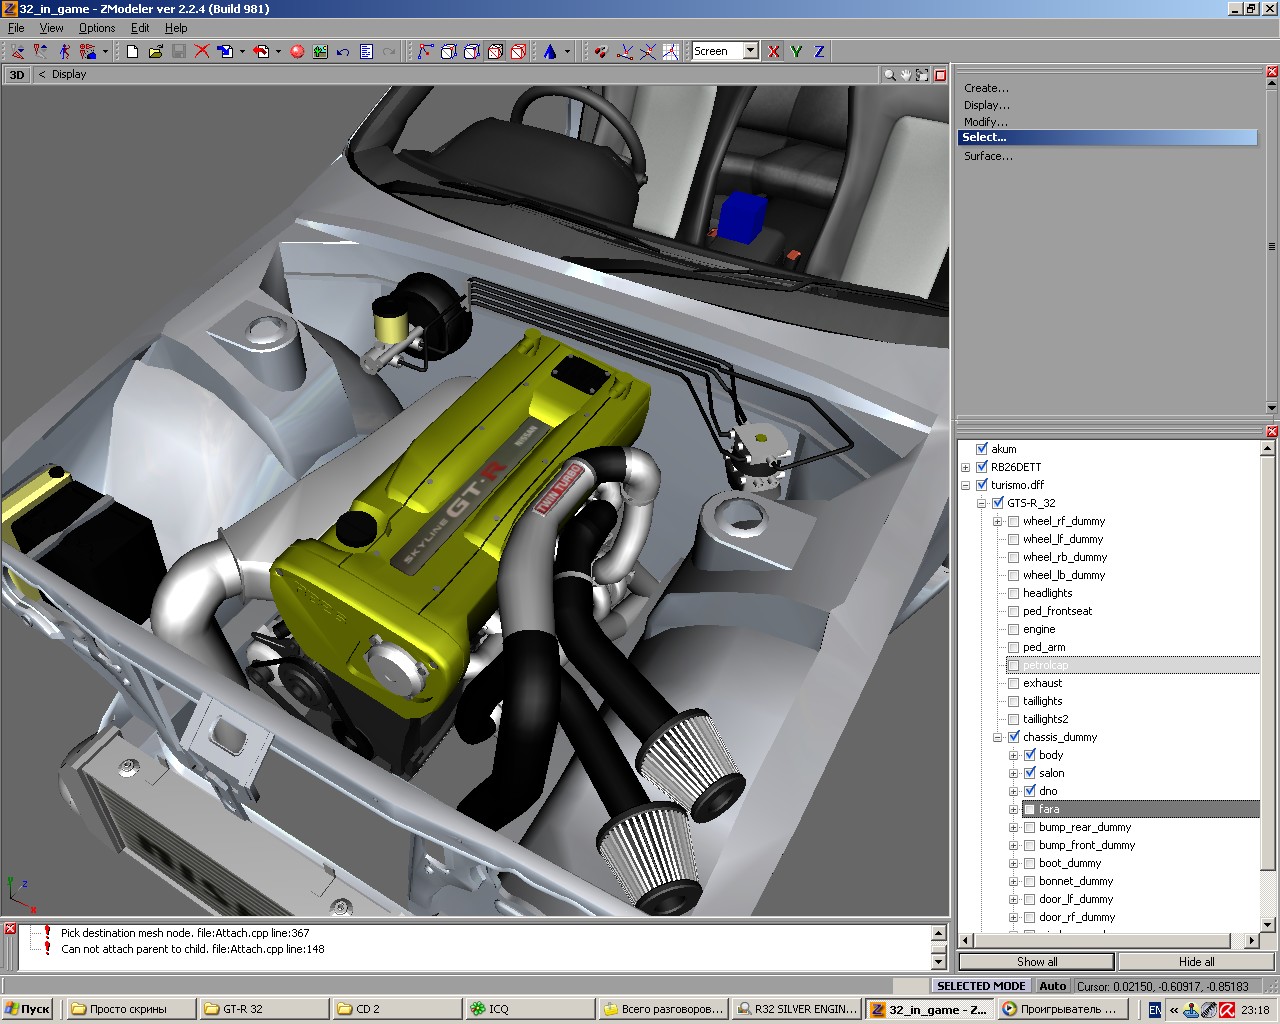The height and width of the screenshot is (1024, 1280).
Task: Uncheck the body checkbox
Action: [1030, 755]
